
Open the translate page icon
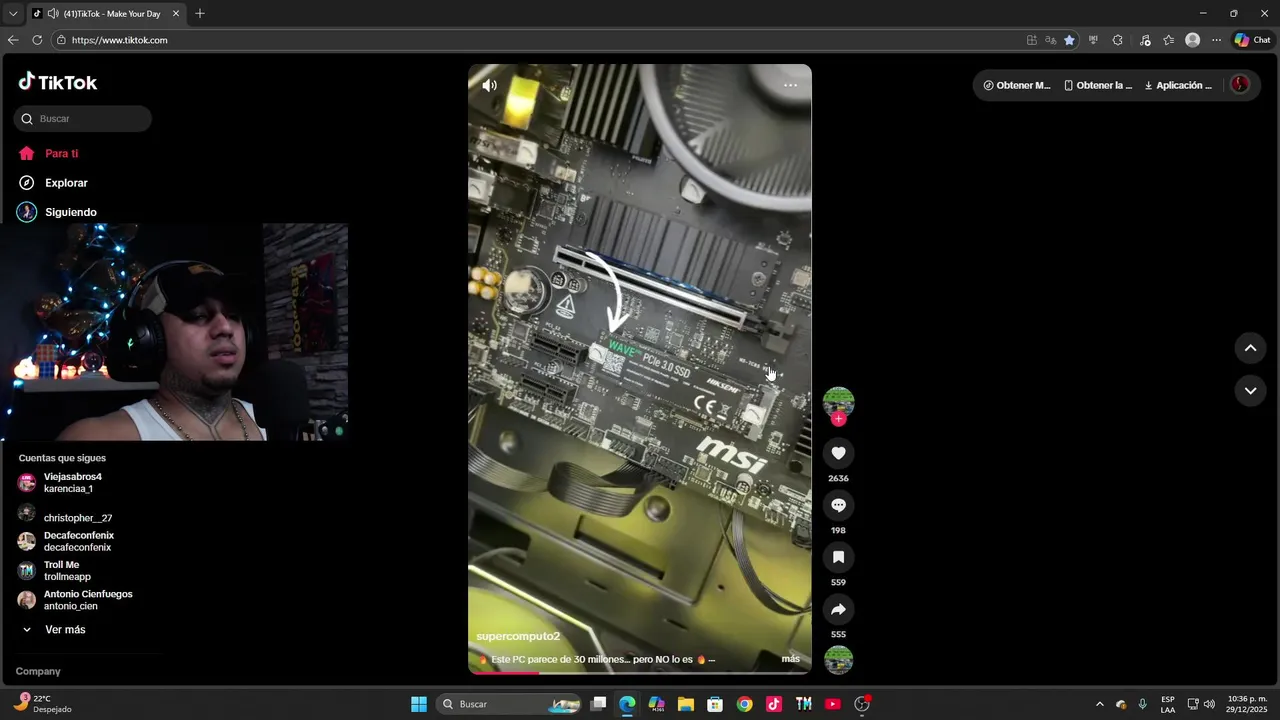coord(1050,40)
